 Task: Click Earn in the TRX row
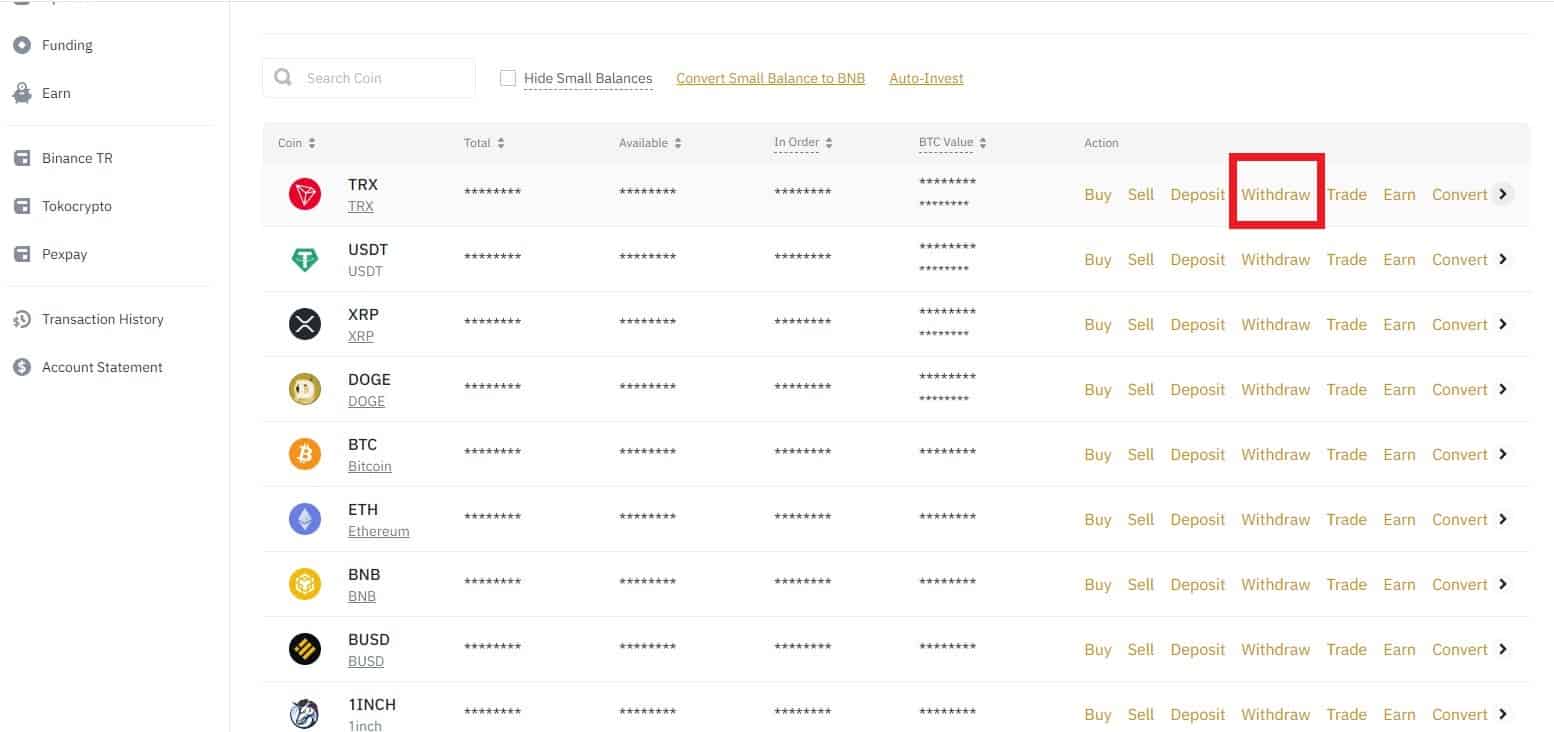click(x=1399, y=194)
